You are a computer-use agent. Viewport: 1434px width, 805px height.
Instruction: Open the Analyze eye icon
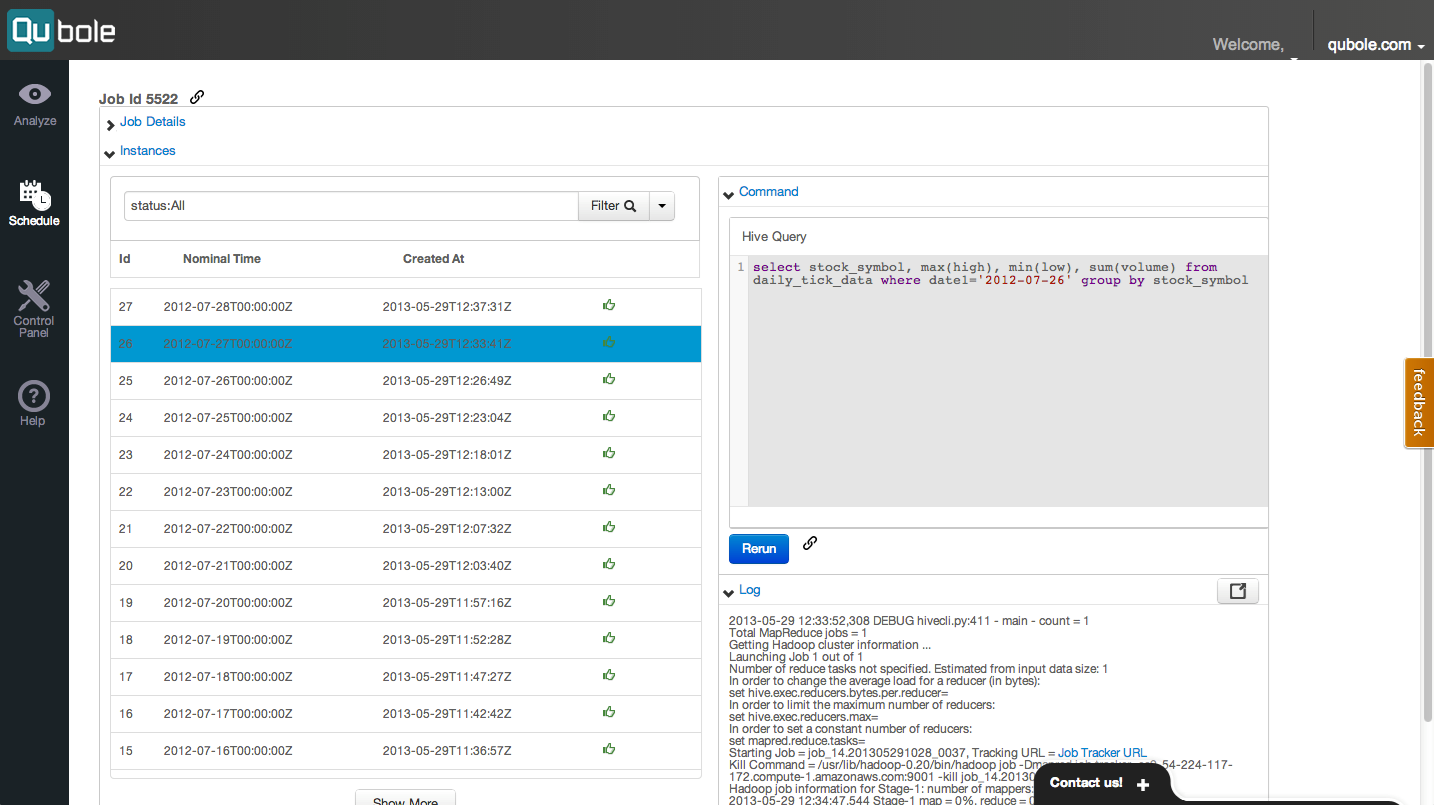pyautogui.click(x=34, y=94)
